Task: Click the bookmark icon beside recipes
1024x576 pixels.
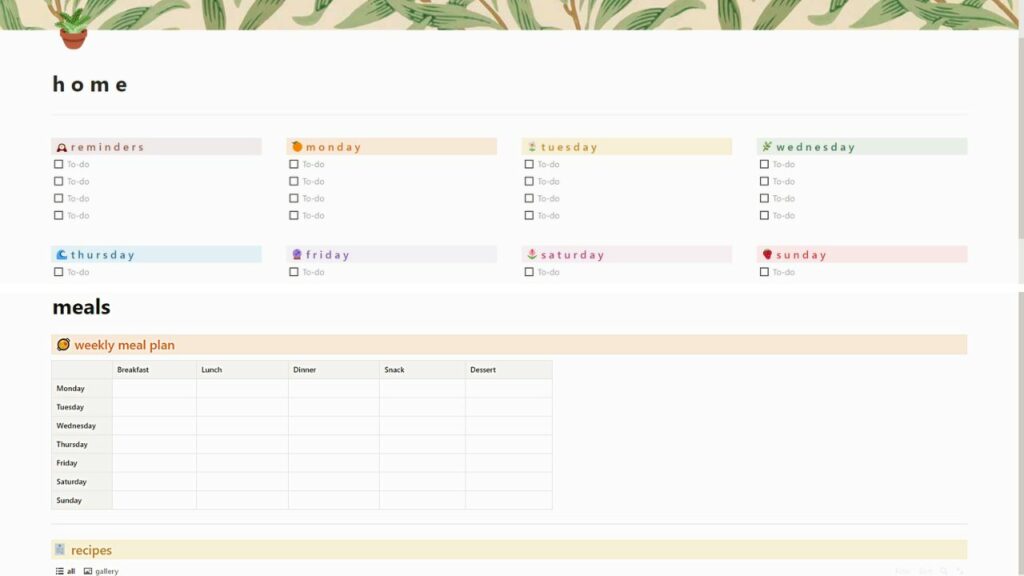Action: (x=59, y=549)
